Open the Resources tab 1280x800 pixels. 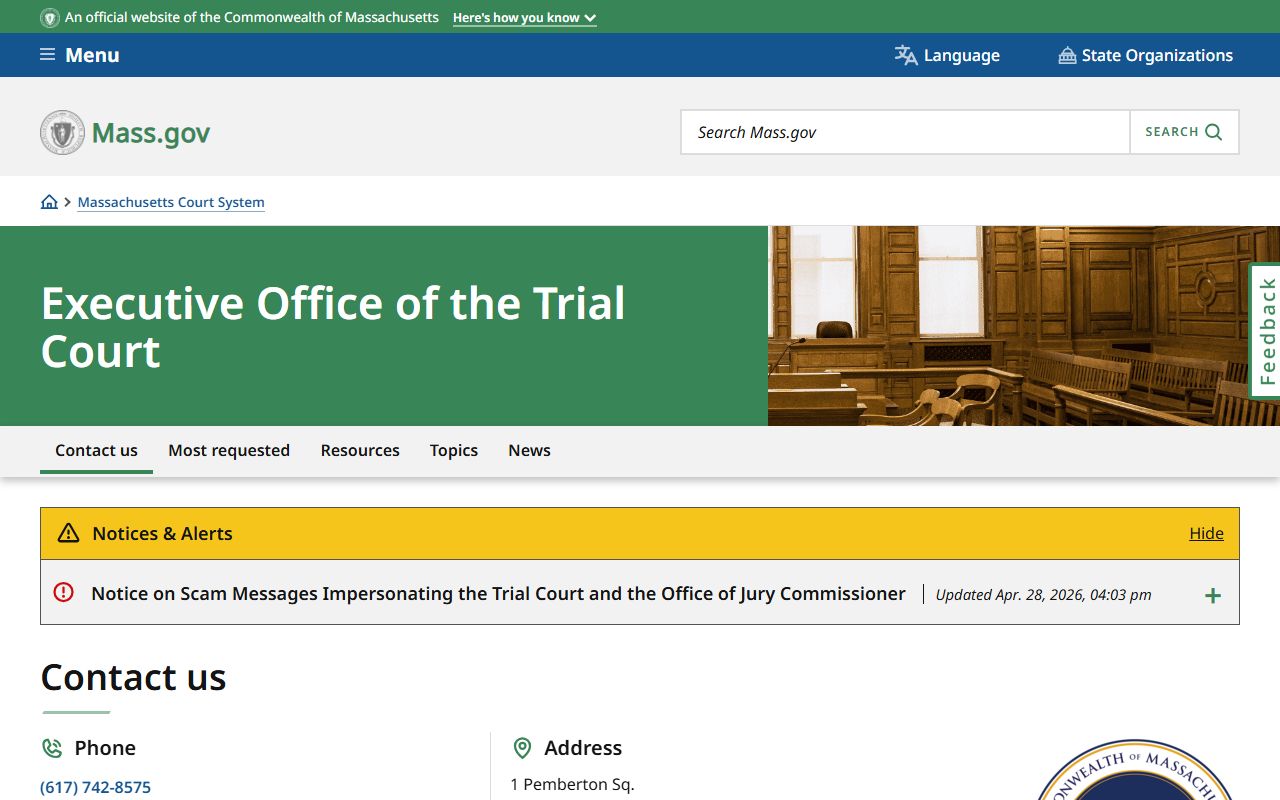(x=360, y=450)
